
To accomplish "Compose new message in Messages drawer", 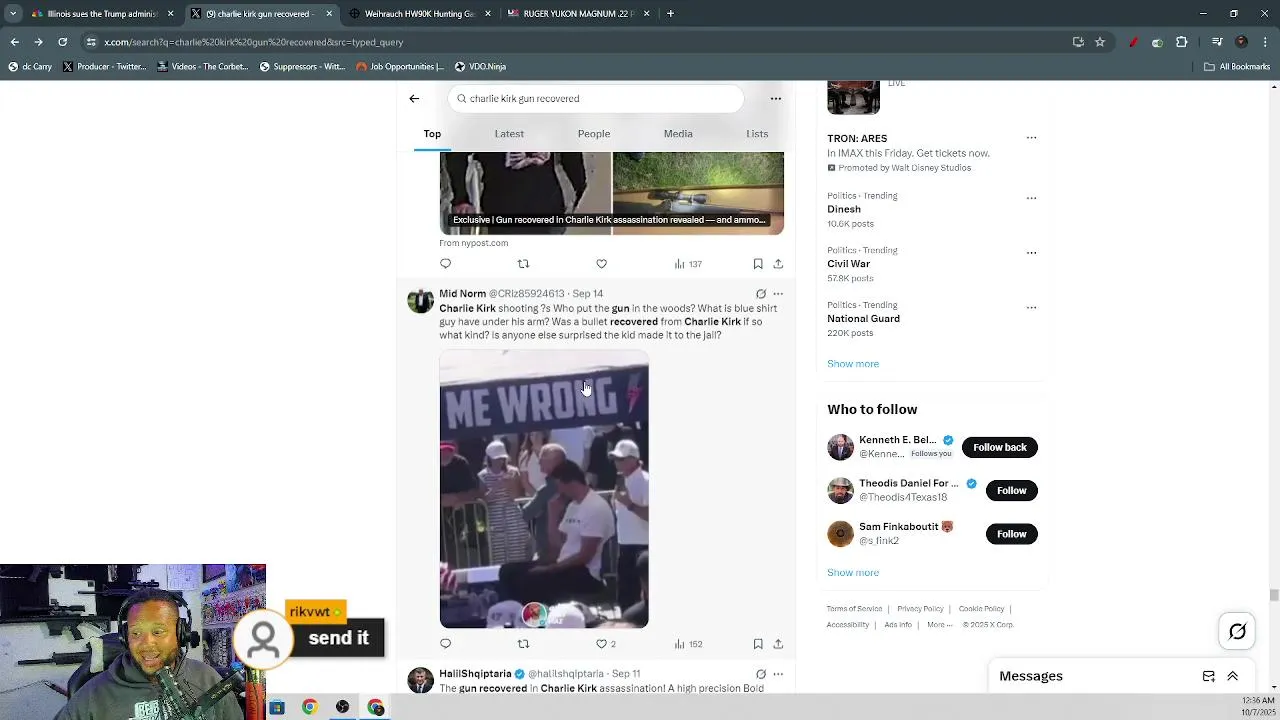I will tap(1209, 676).
